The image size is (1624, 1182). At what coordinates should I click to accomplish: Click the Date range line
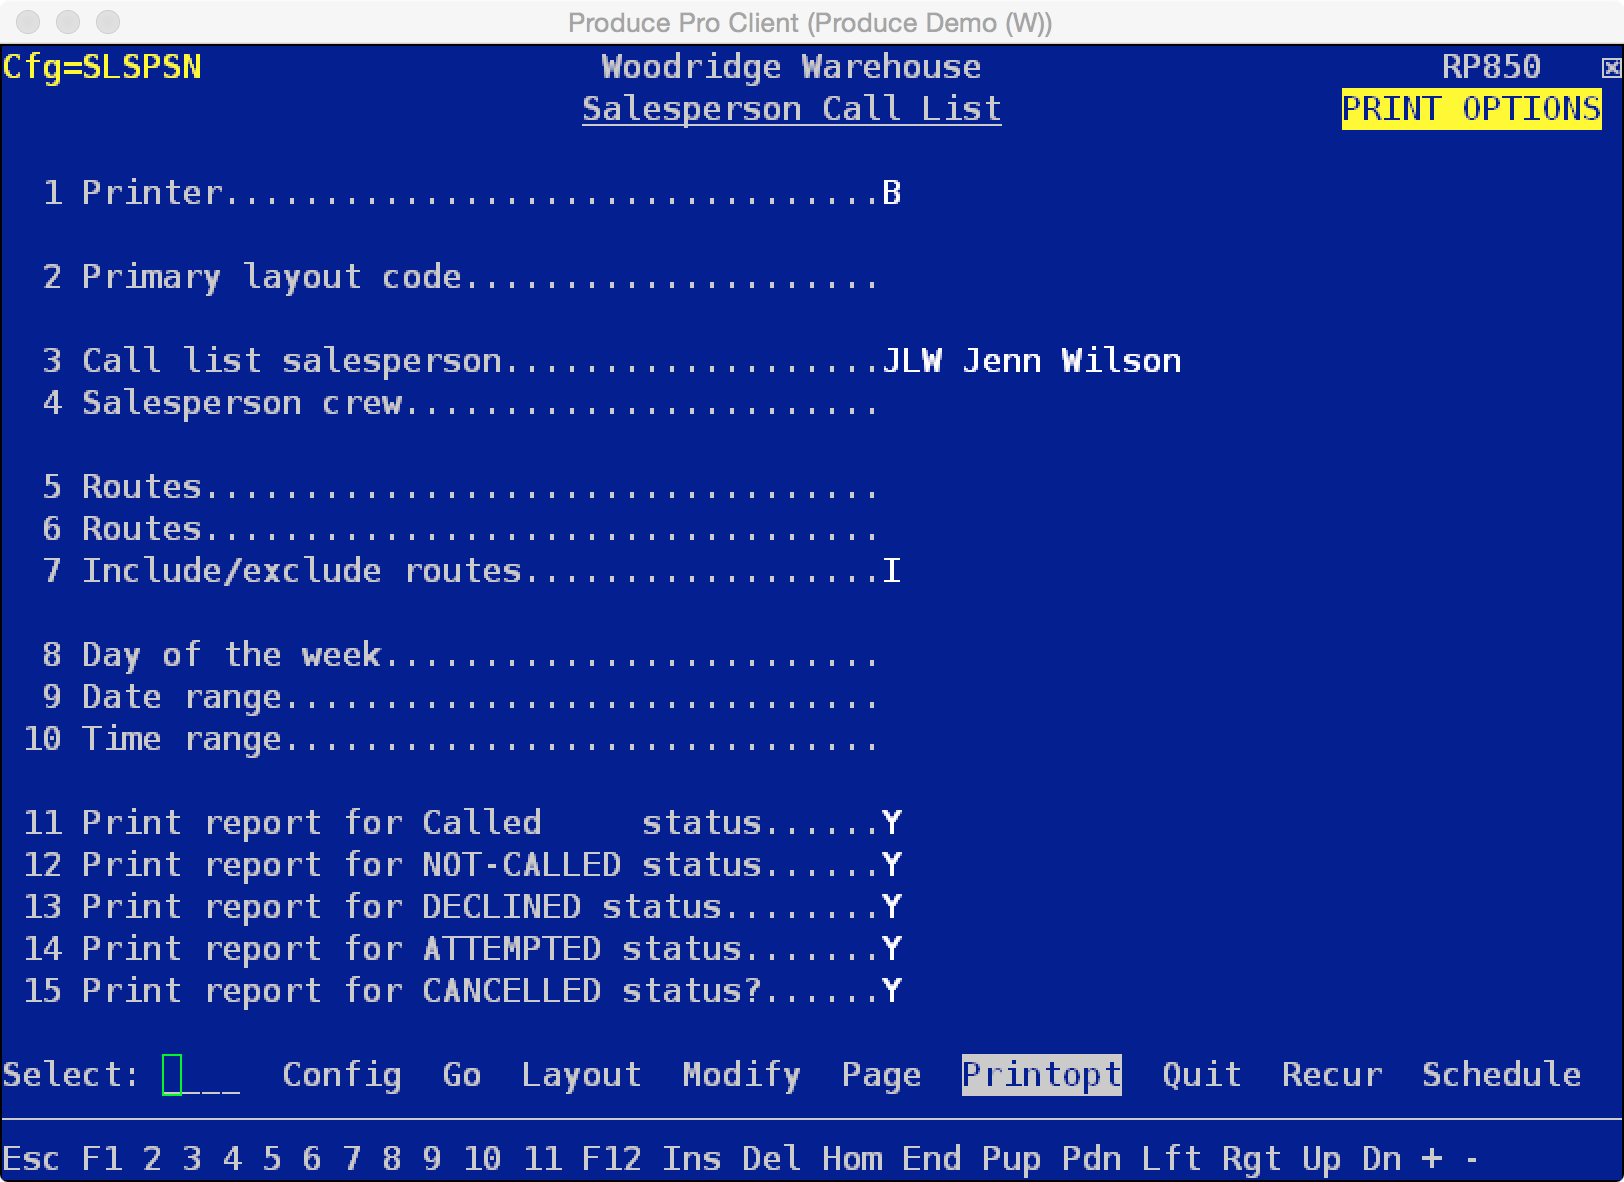460,697
